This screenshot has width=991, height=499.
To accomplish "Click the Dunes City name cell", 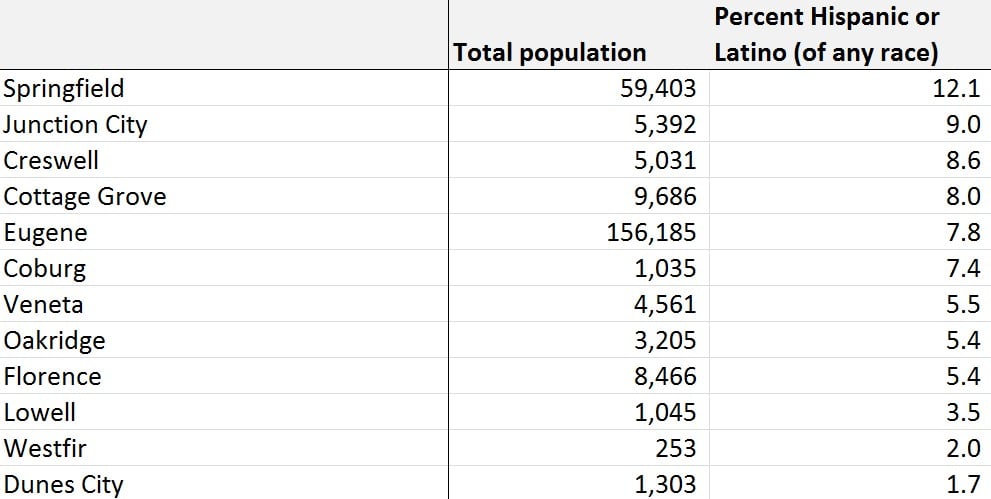I will pos(224,483).
